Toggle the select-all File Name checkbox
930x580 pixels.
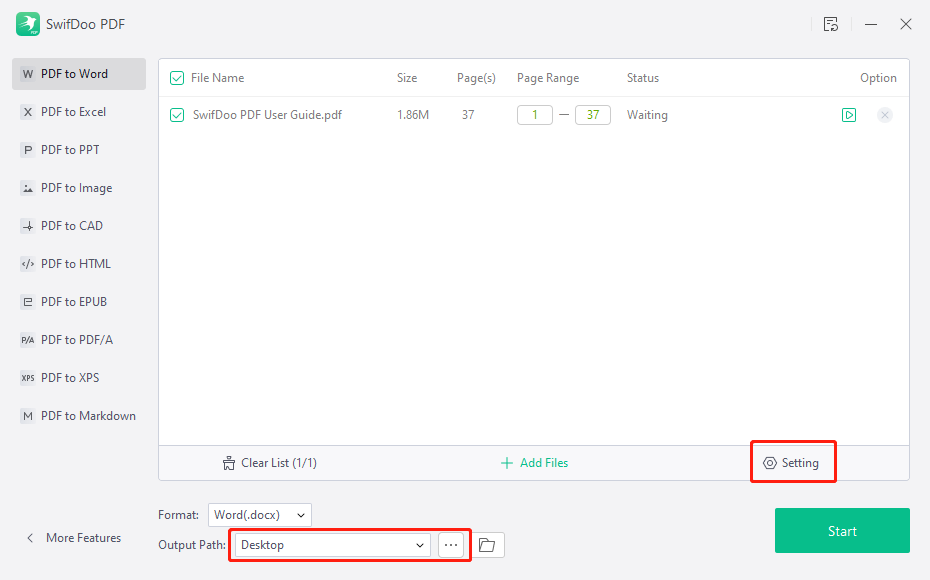177,78
